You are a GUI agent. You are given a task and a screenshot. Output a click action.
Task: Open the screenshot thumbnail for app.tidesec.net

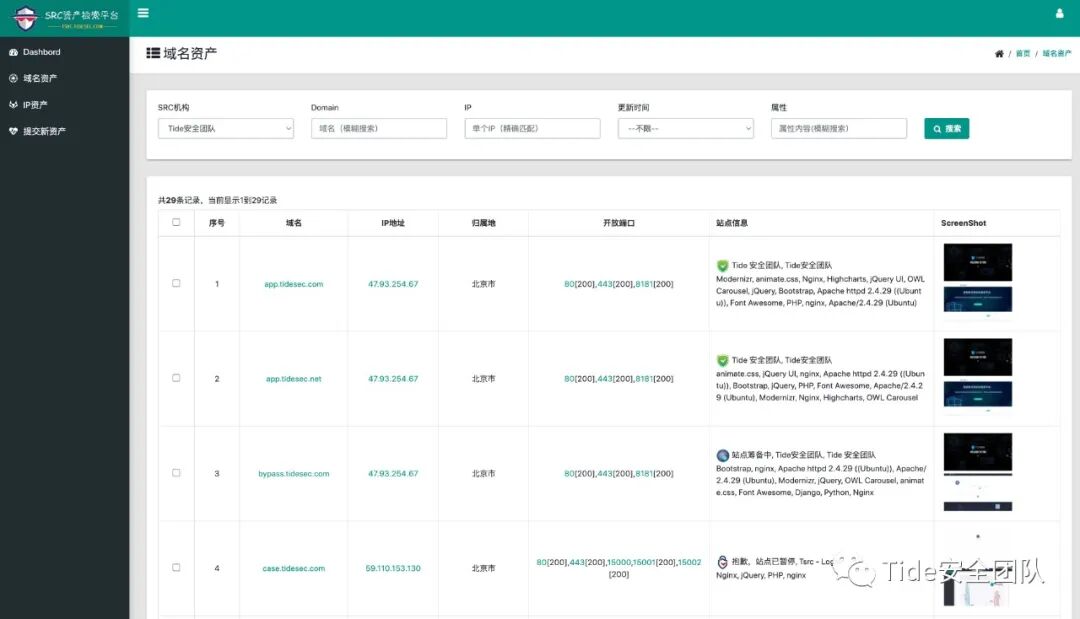977,376
